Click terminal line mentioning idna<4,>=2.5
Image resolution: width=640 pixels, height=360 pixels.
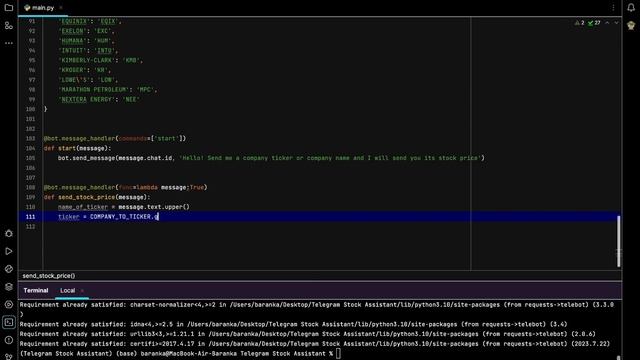coord(293,324)
